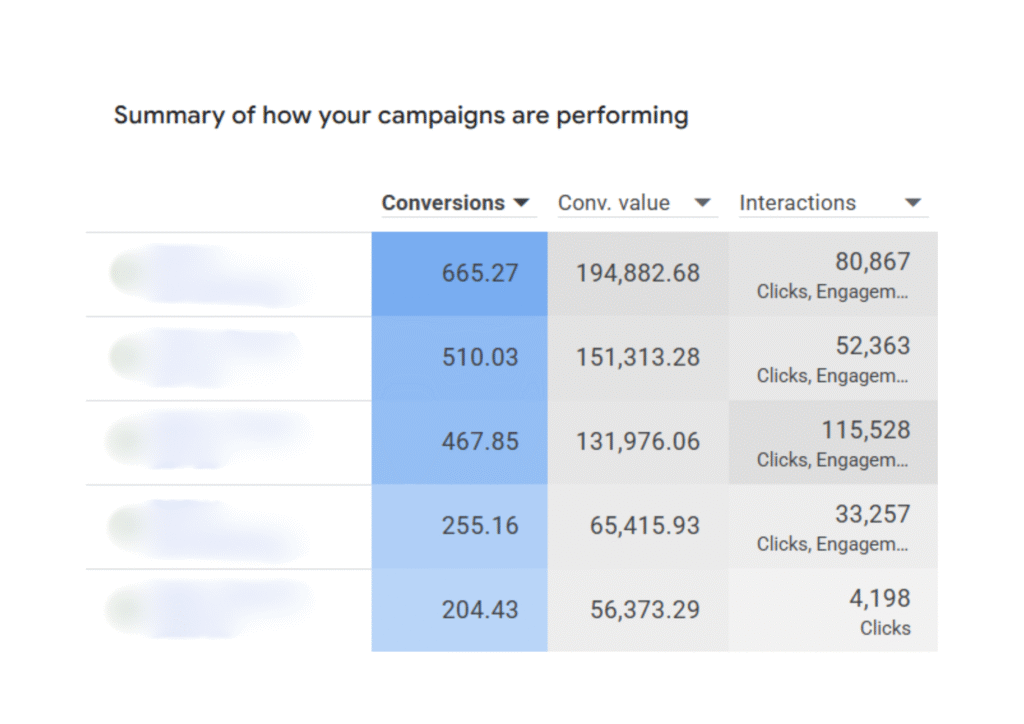This screenshot has width=1024, height=724.
Task: Click the 131,976.06 conversion value cell
Action: pyautogui.click(x=638, y=441)
